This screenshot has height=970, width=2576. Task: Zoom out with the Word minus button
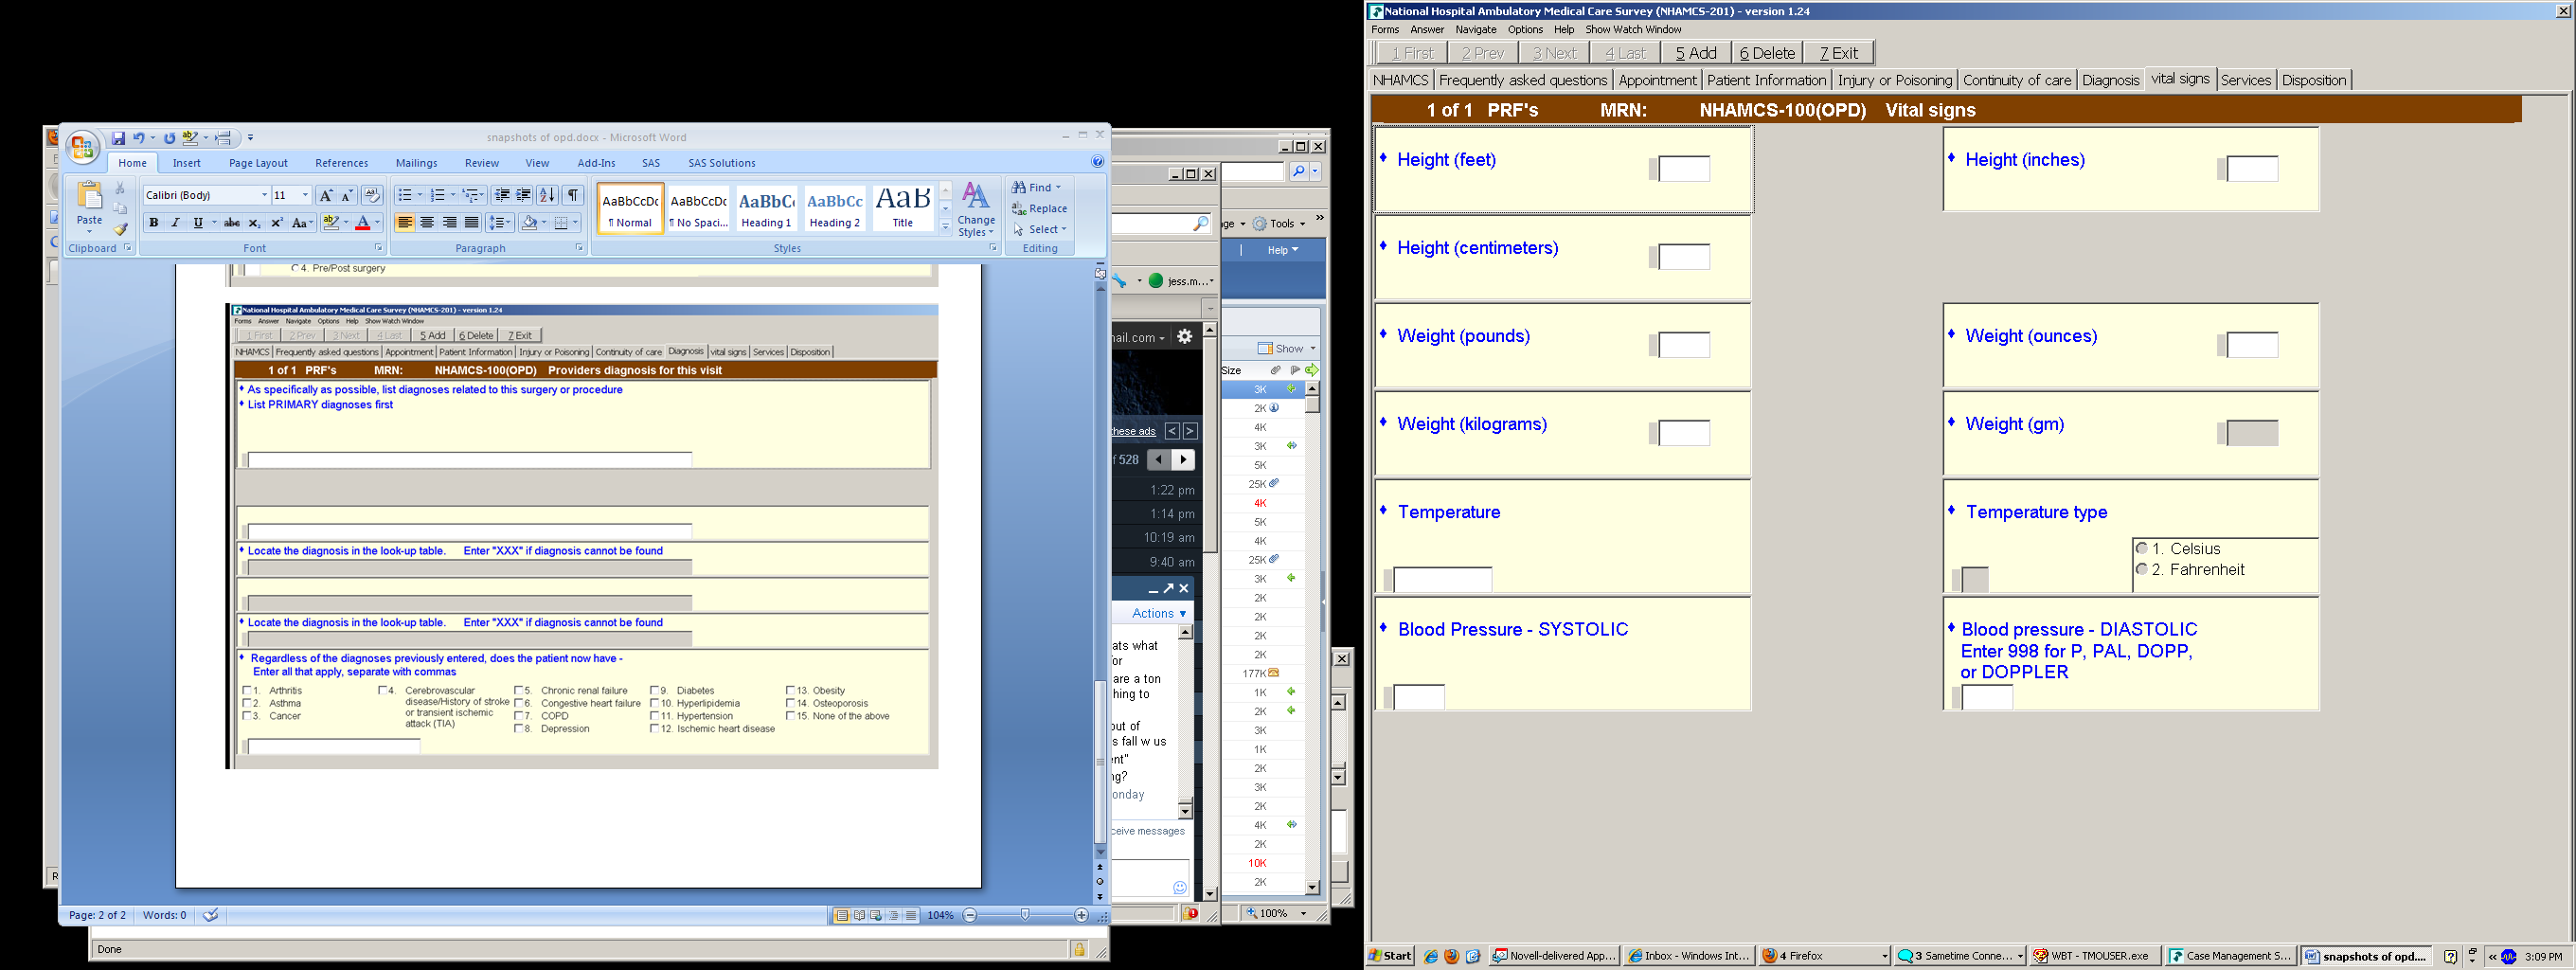point(969,915)
